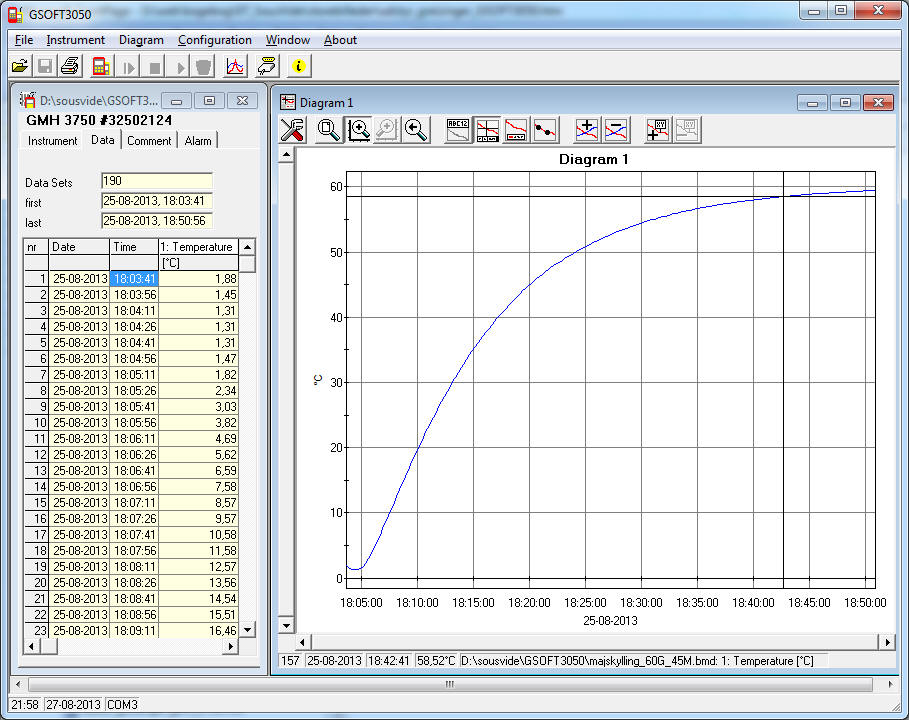
Task: Click the grayed-out bucket icon in main toolbar
Action: pos(203,66)
